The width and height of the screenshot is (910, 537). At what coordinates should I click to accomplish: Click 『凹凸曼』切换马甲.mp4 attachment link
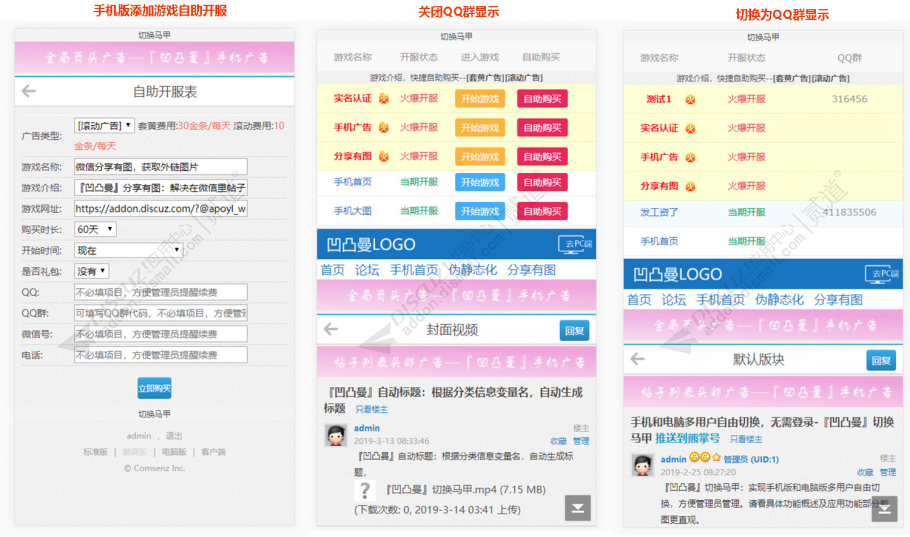pyautogui.click(x=465, y=489)
